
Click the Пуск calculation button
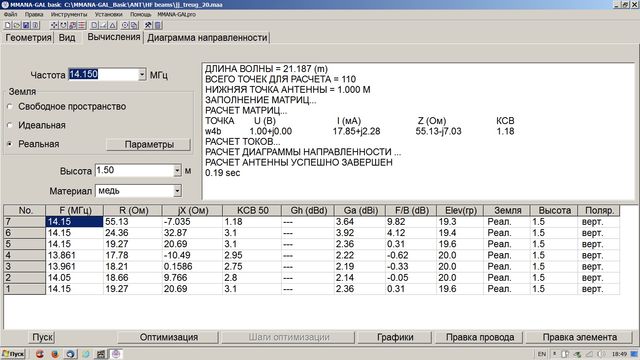click(42, 337)
